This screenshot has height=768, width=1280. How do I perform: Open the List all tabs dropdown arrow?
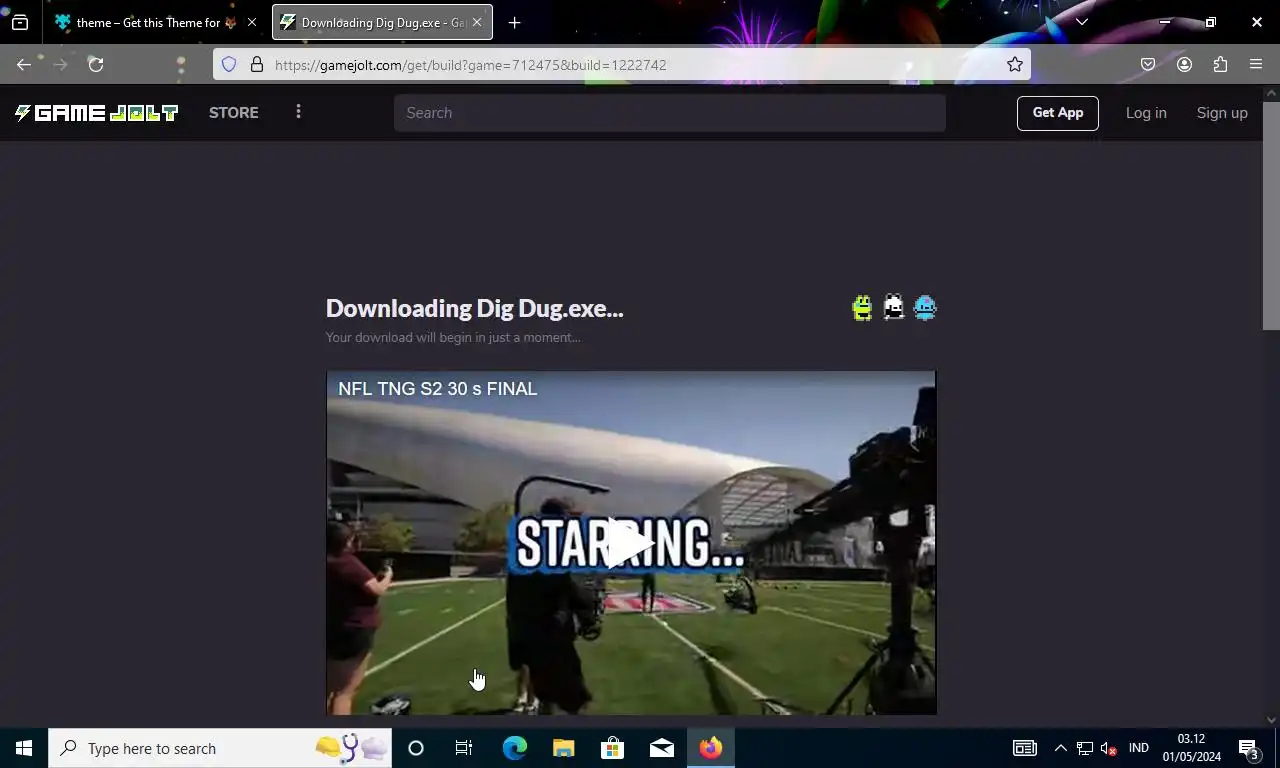click(x=1081, y=22)
